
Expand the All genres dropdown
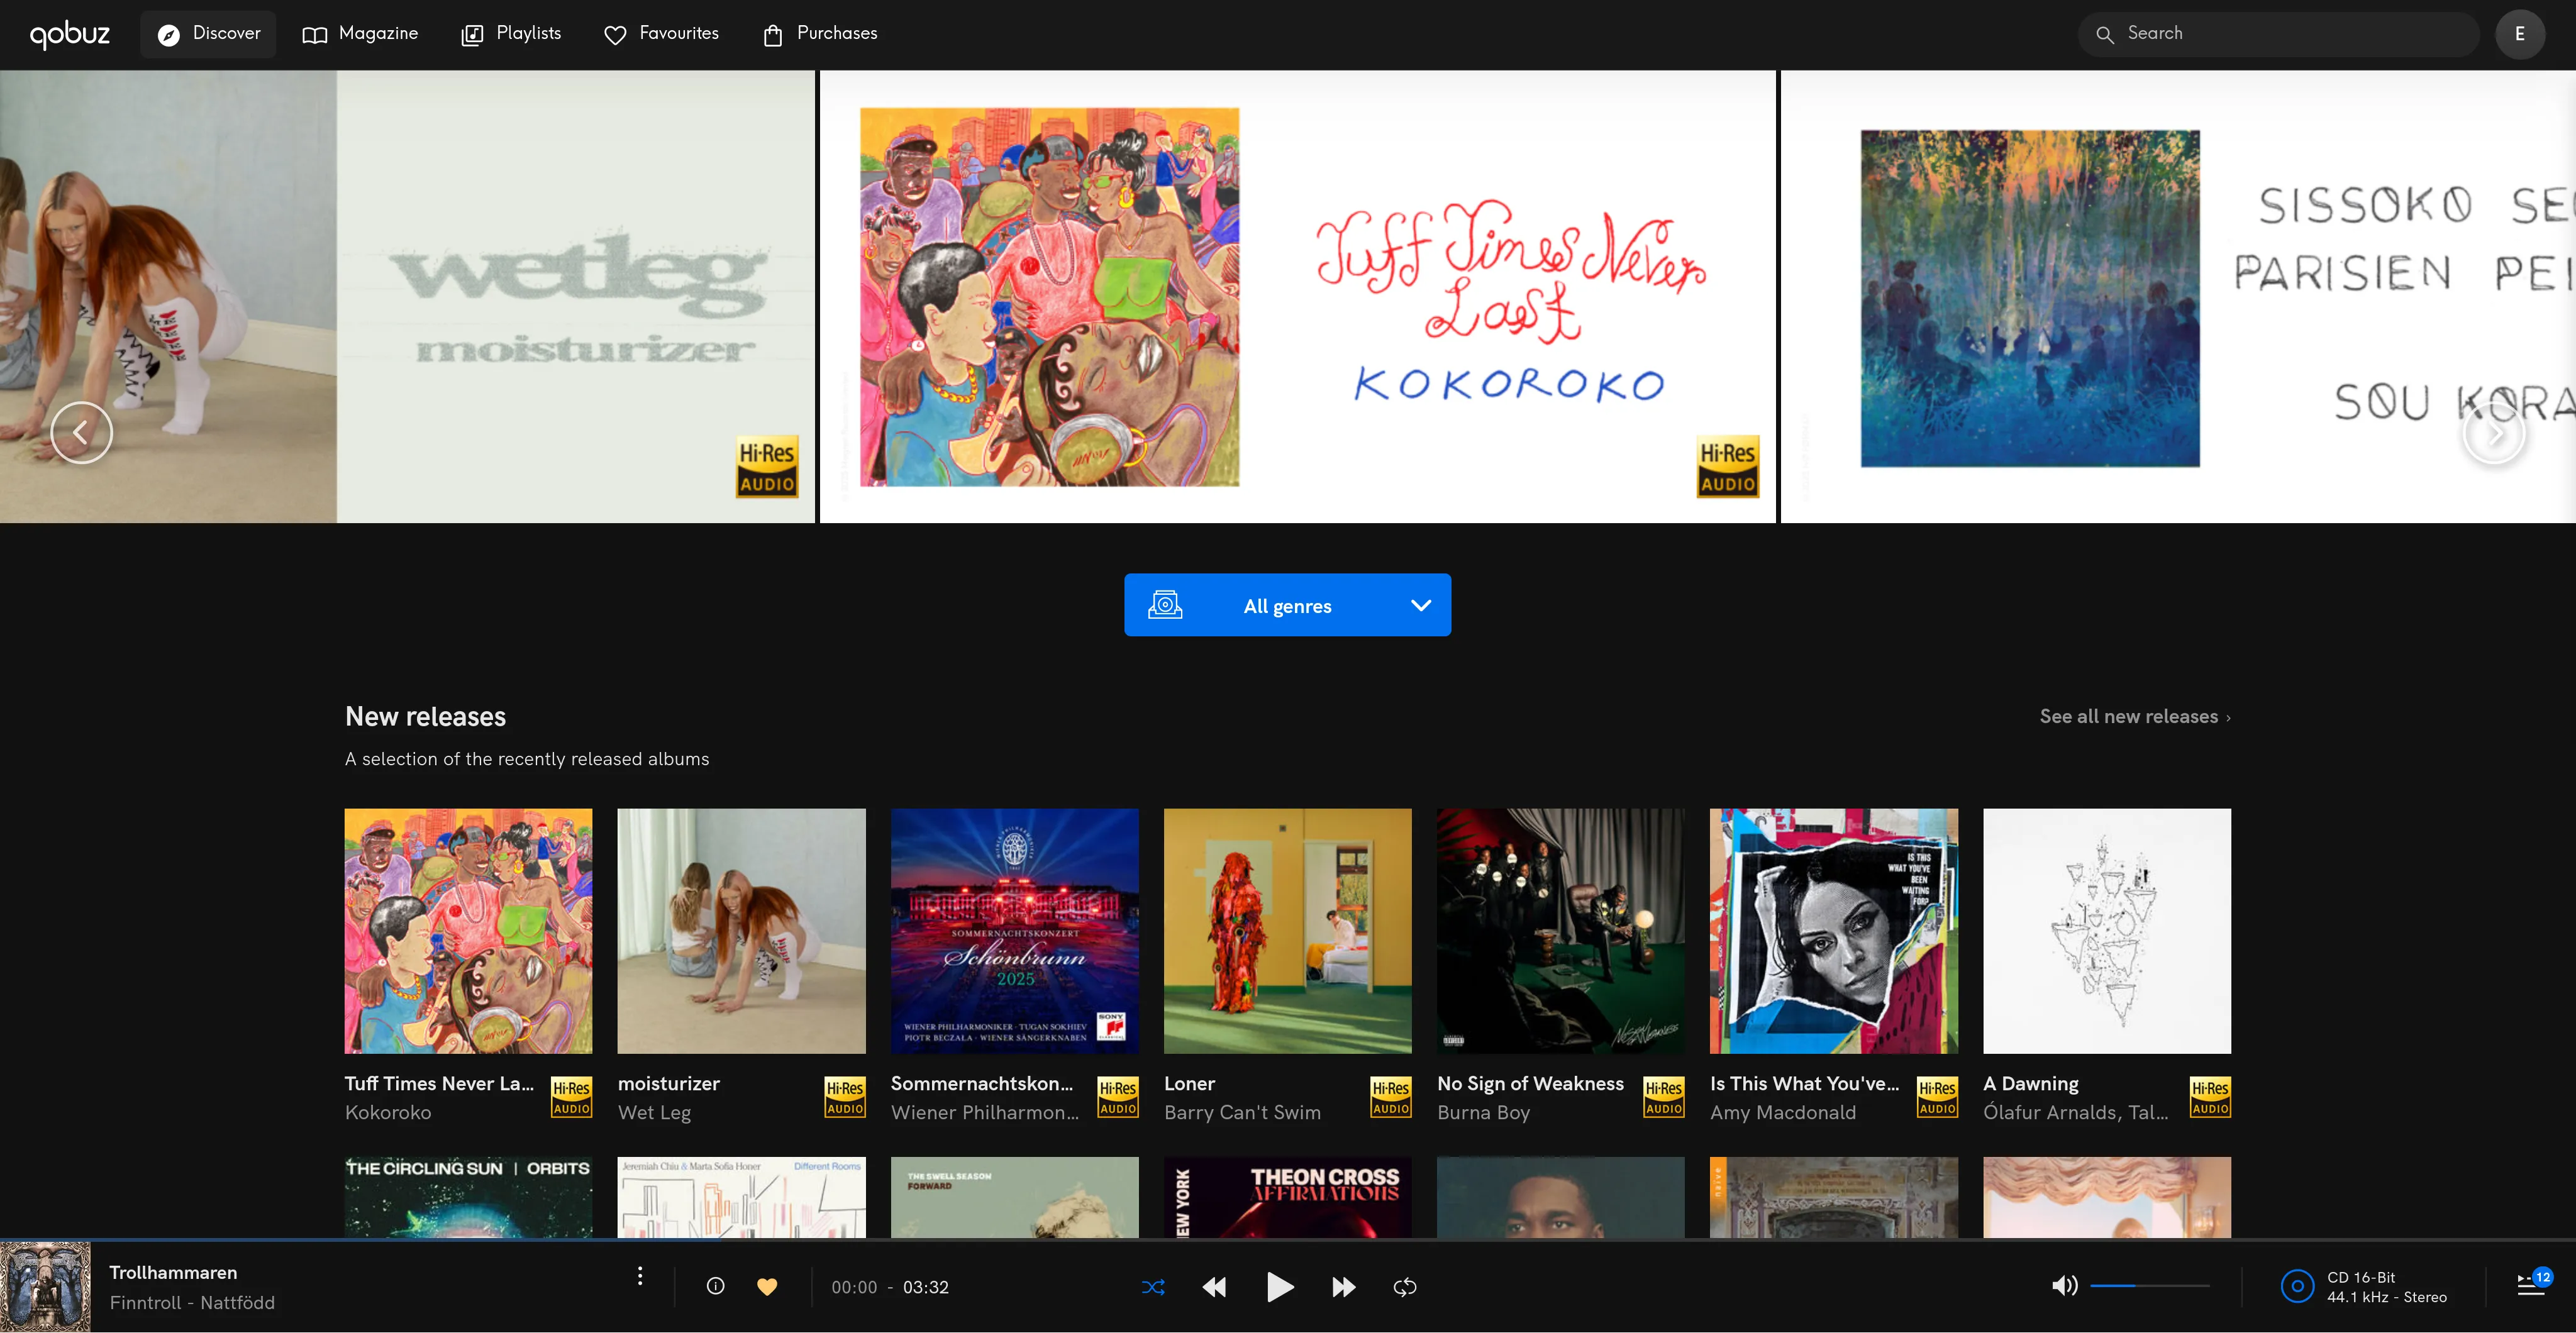pos(1287,605)
